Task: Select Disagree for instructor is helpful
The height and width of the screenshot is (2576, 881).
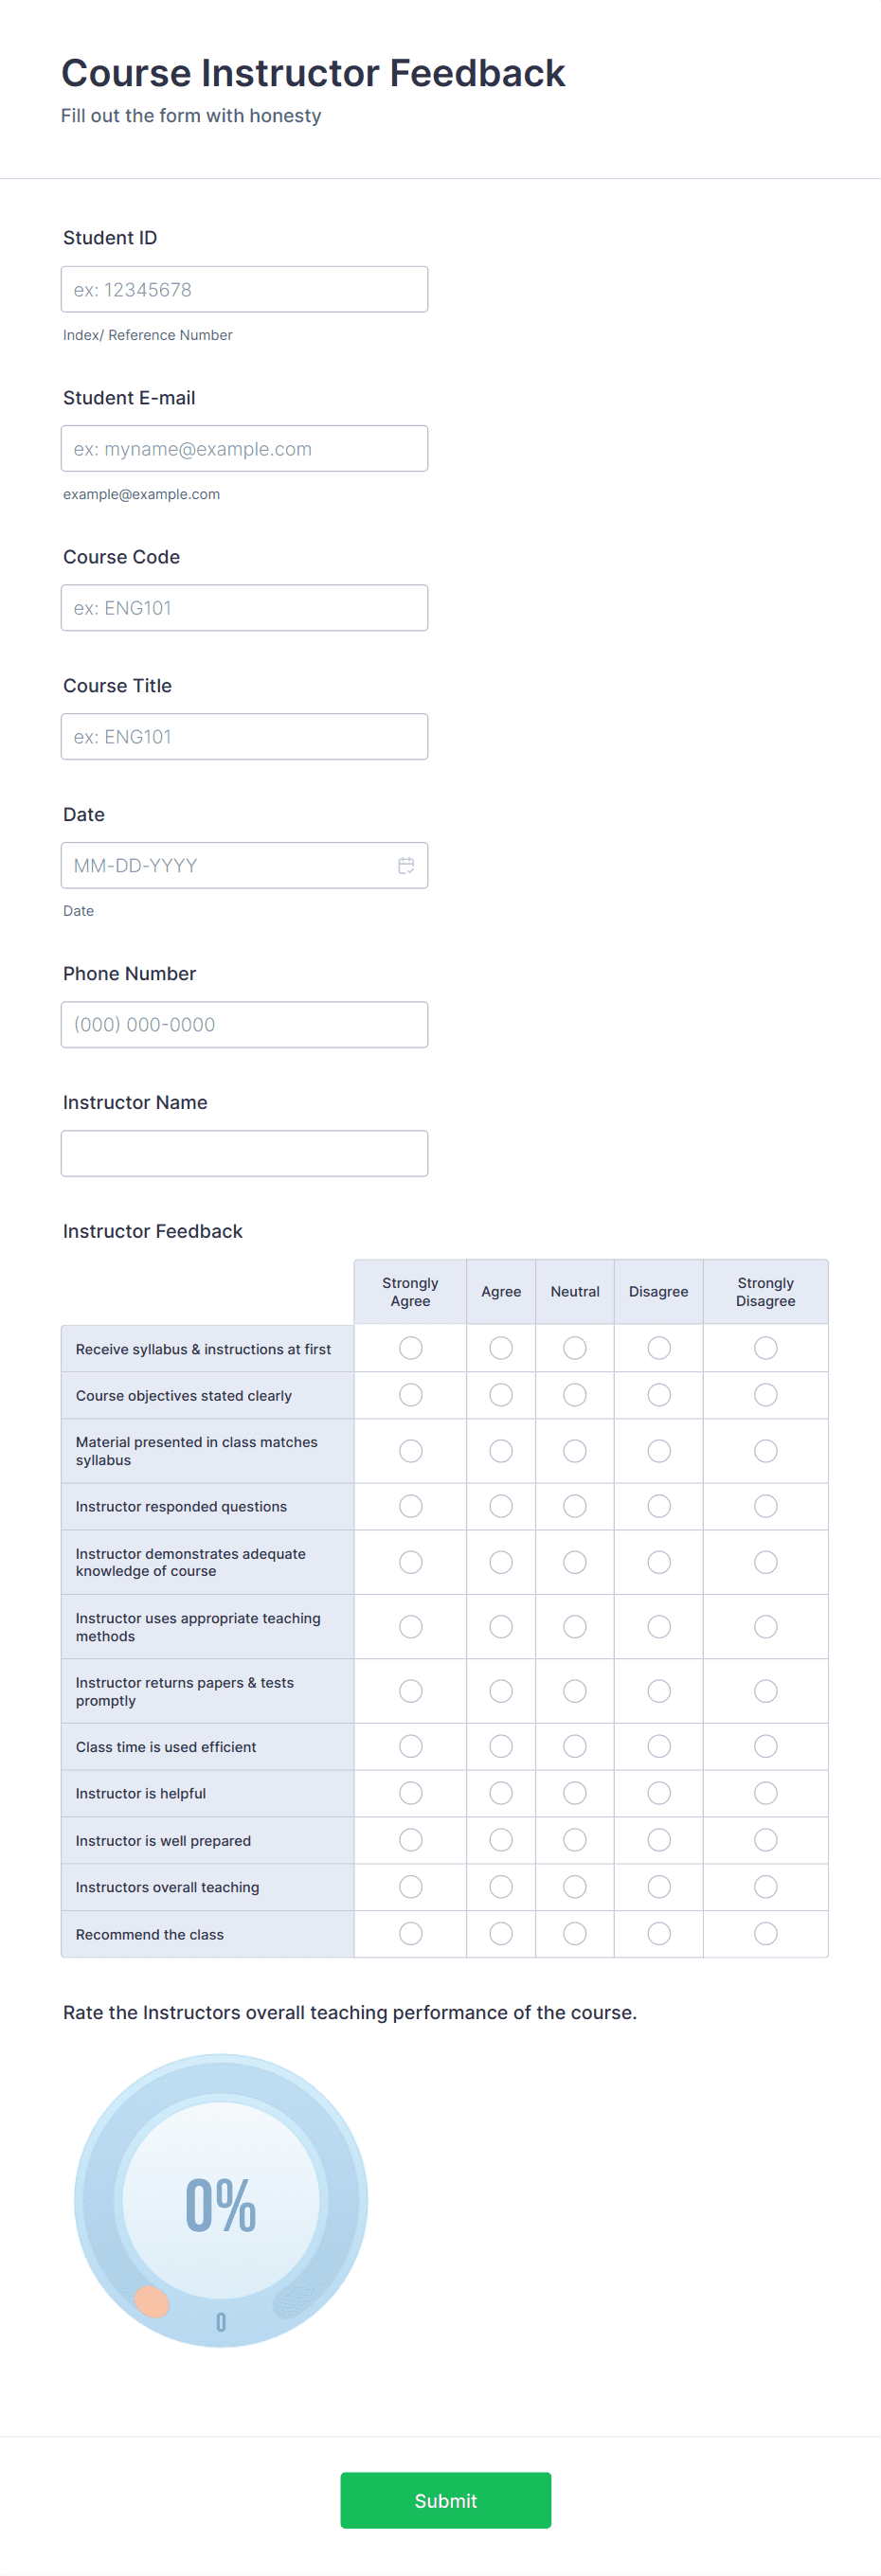Action: tap(658, 1793)
